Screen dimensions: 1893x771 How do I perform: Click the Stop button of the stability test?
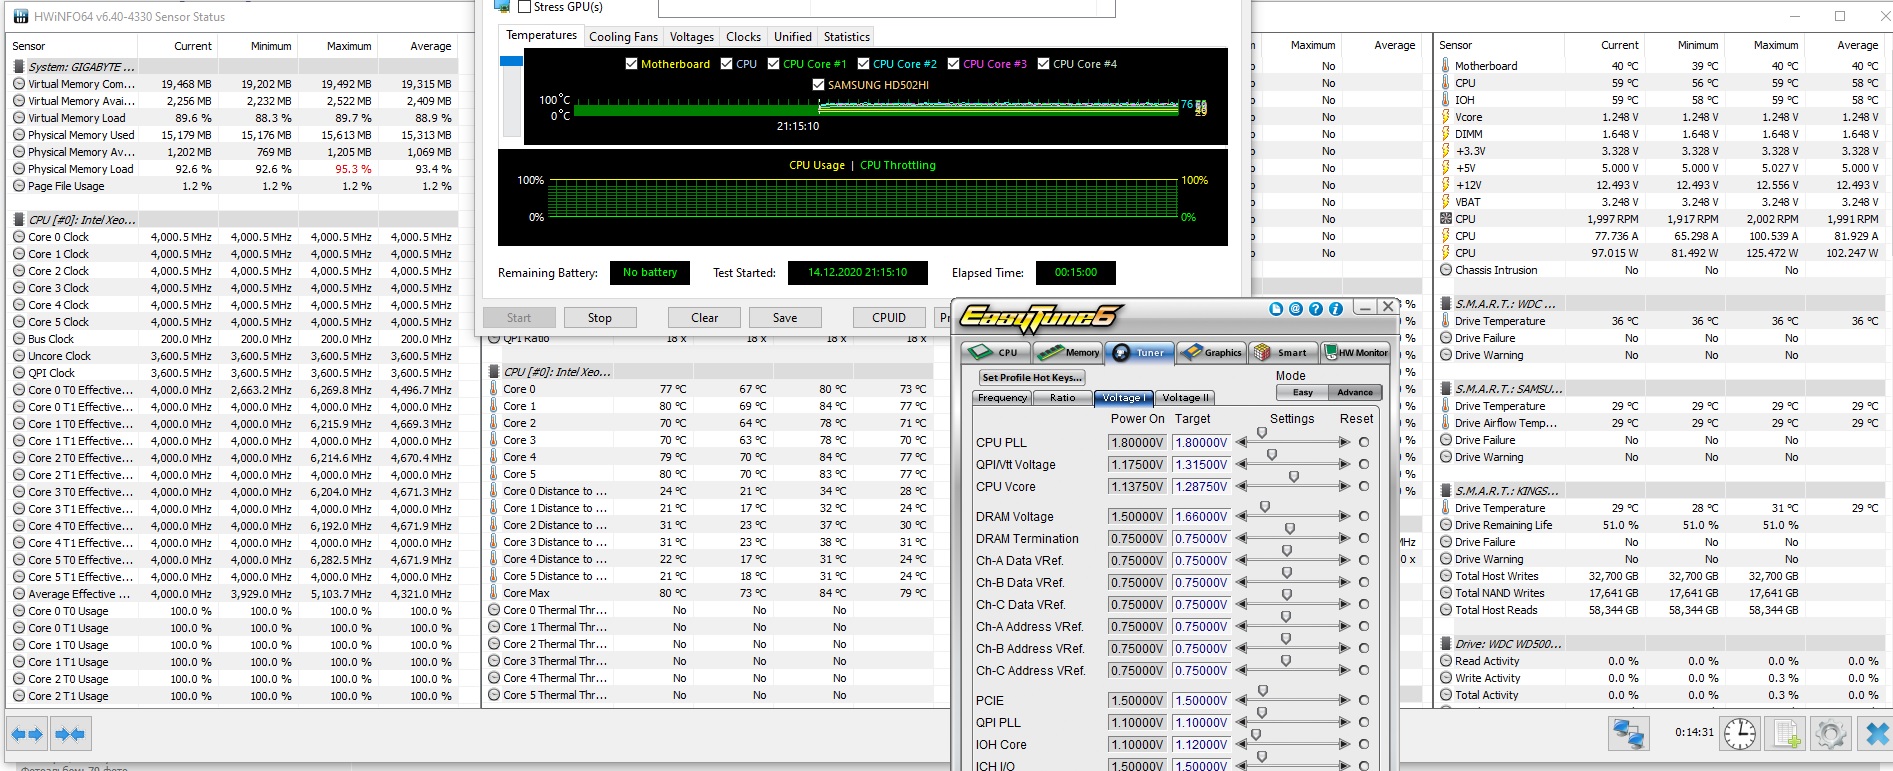tap(600, 318)
